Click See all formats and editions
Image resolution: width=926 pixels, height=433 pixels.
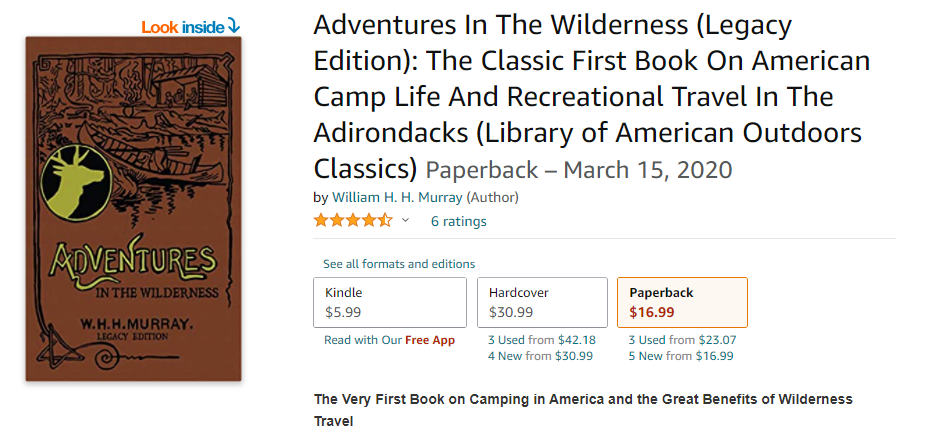tap(399, 264)
